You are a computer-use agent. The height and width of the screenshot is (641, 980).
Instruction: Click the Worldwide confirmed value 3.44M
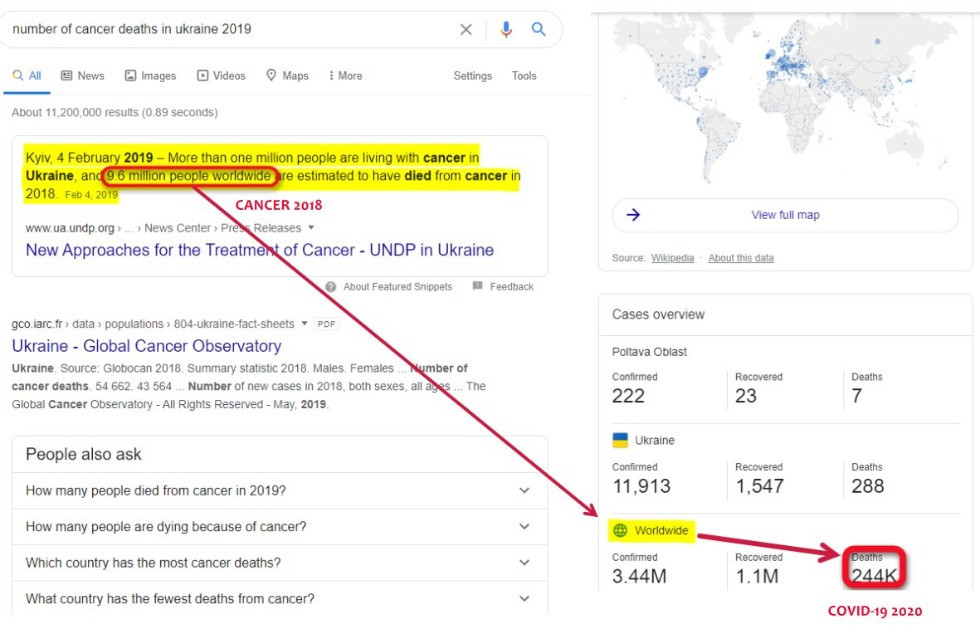[639, 576]
